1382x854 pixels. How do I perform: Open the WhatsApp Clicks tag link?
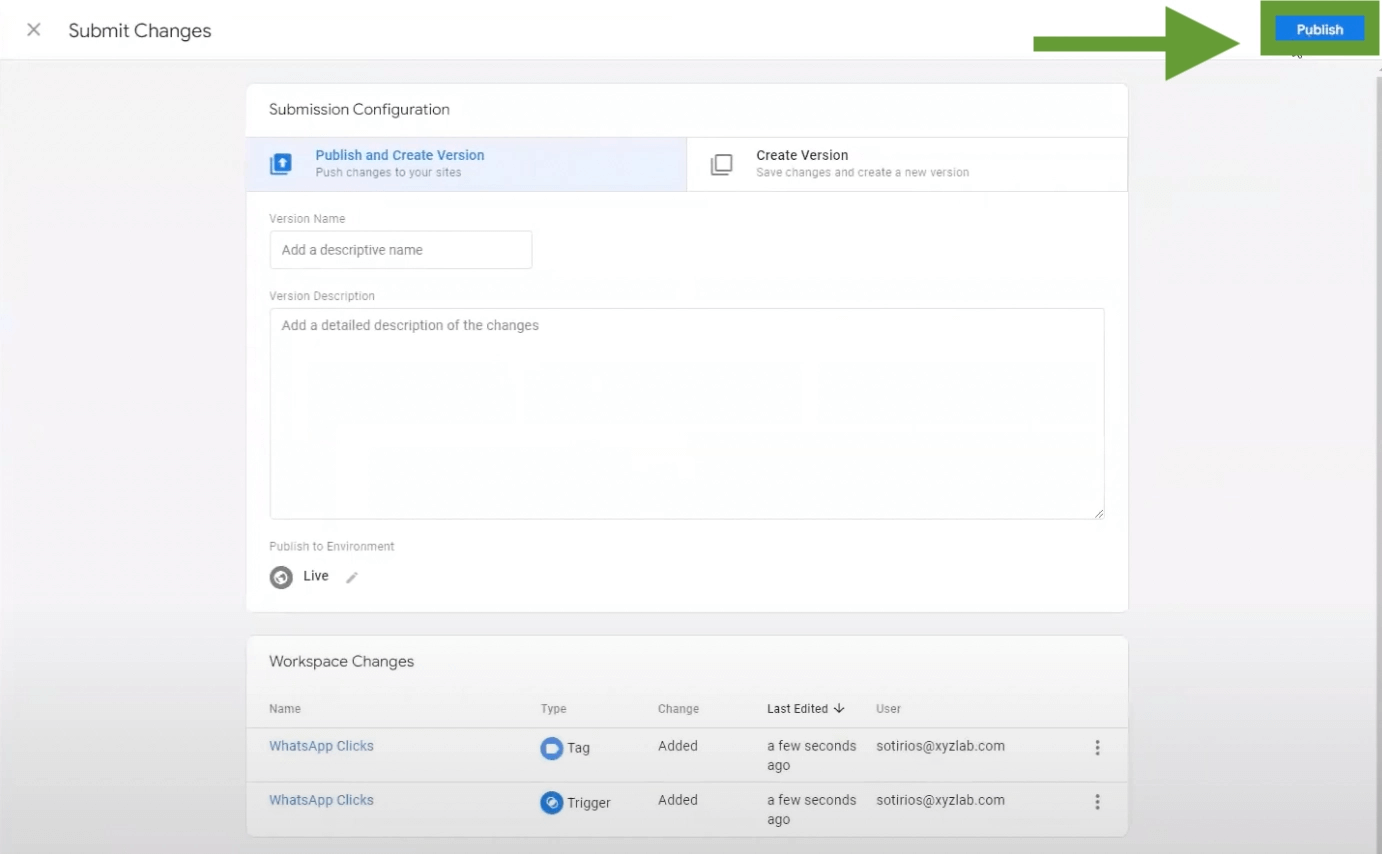[321, 746]
